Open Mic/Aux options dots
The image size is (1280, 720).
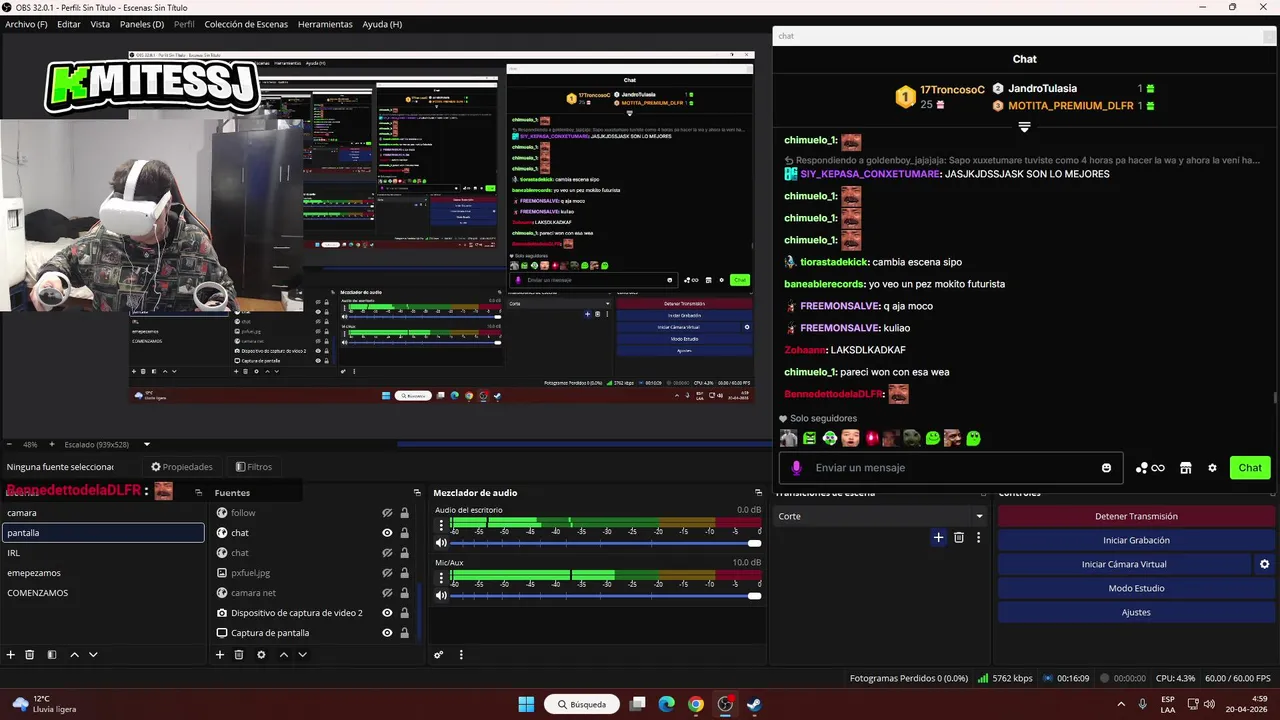(441, 577)
